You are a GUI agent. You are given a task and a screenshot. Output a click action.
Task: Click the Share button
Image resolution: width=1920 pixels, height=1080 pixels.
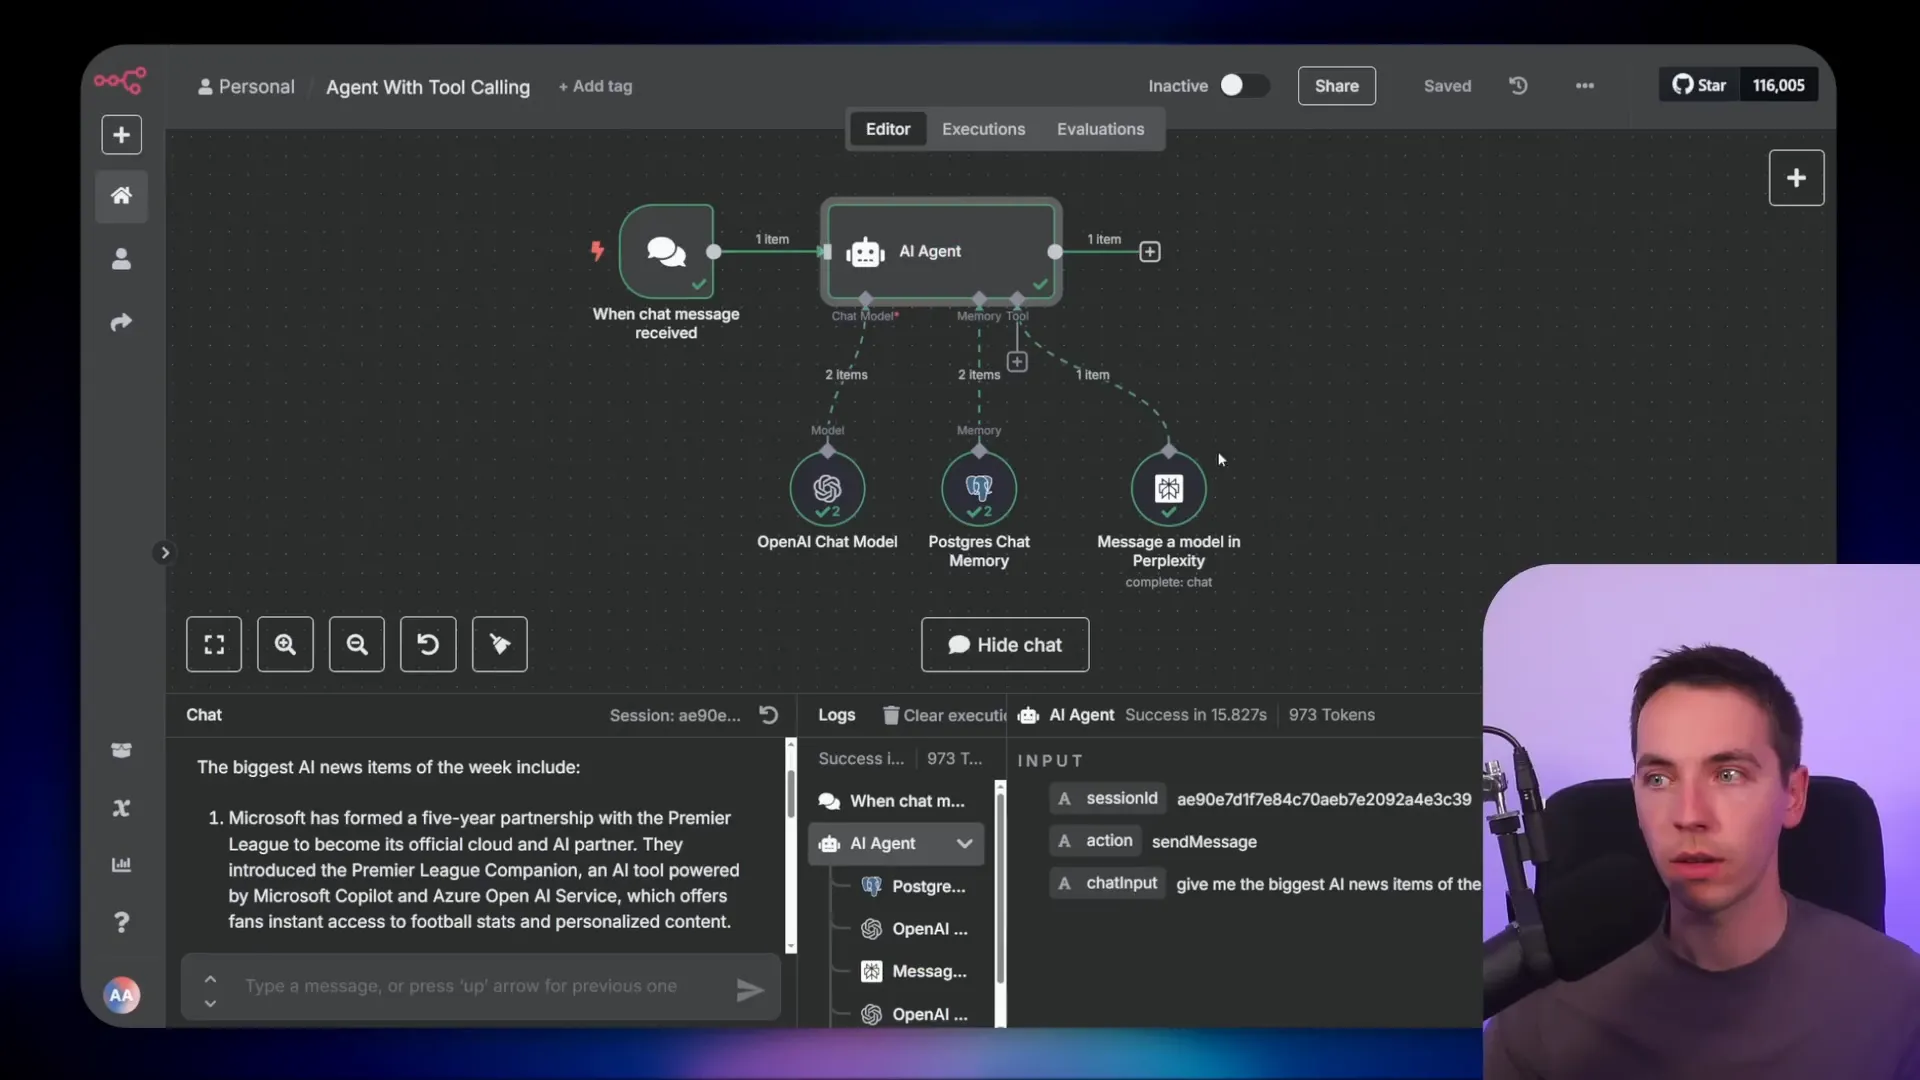[1336, 86]
